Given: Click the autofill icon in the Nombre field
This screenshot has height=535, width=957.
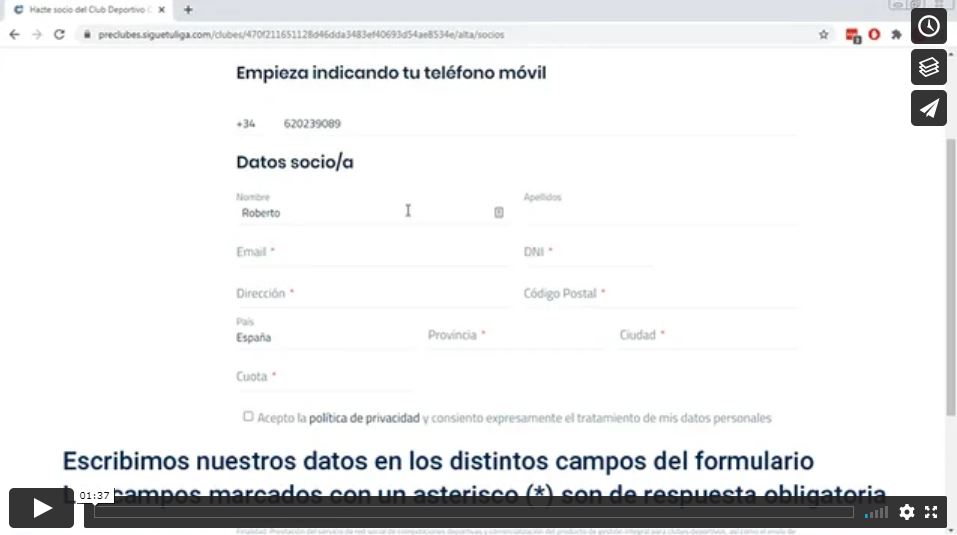Looking at the screenshot, I should click(499, 212).
